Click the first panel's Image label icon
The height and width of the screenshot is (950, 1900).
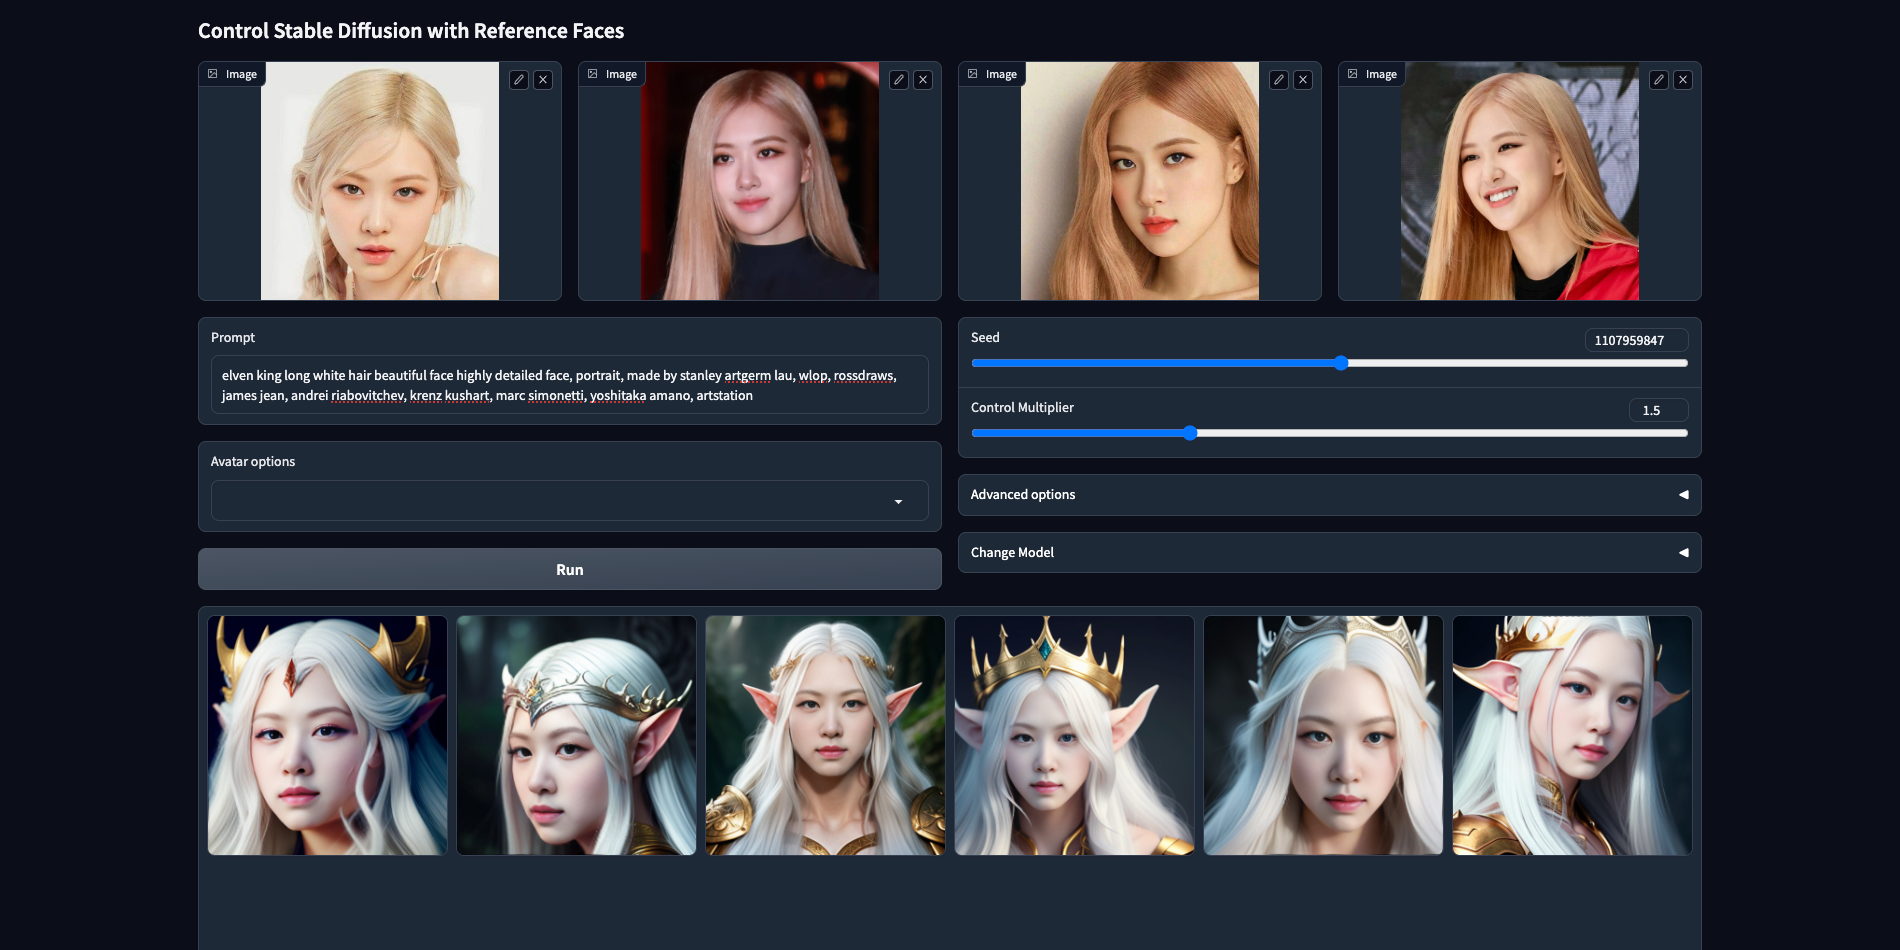point(213,74)
